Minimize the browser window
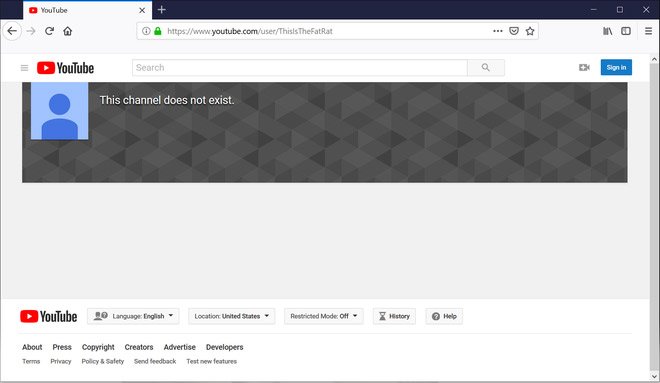 (593, 10)
